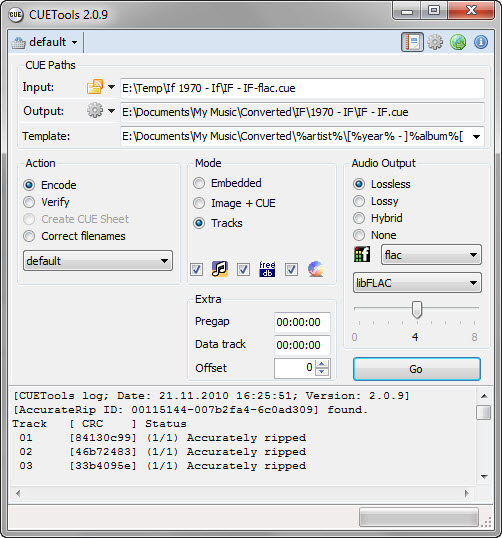Click the MusicBrainz music note icon
This screenshot has width=502, height=538.
(220, 269)
